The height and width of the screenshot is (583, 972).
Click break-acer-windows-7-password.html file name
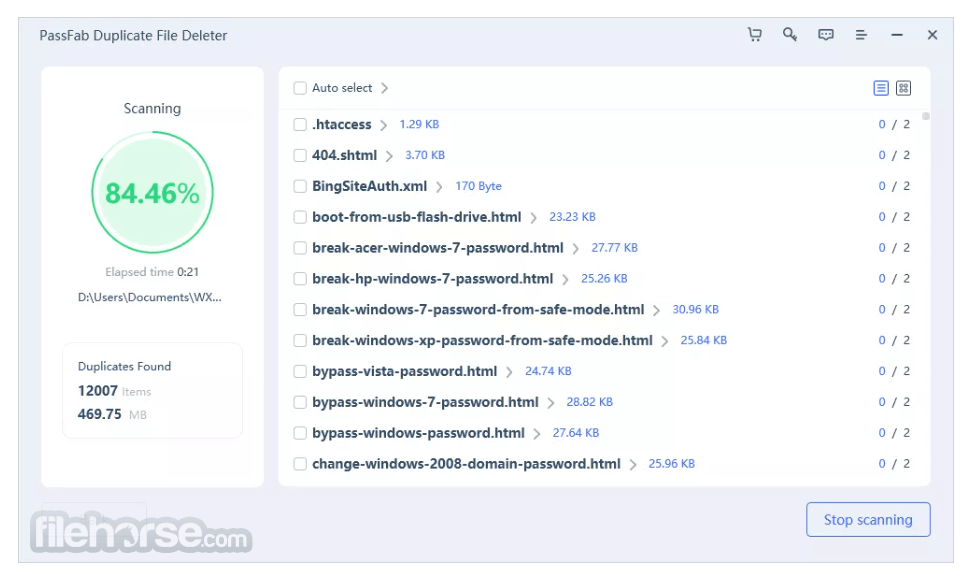click(438, 248)
